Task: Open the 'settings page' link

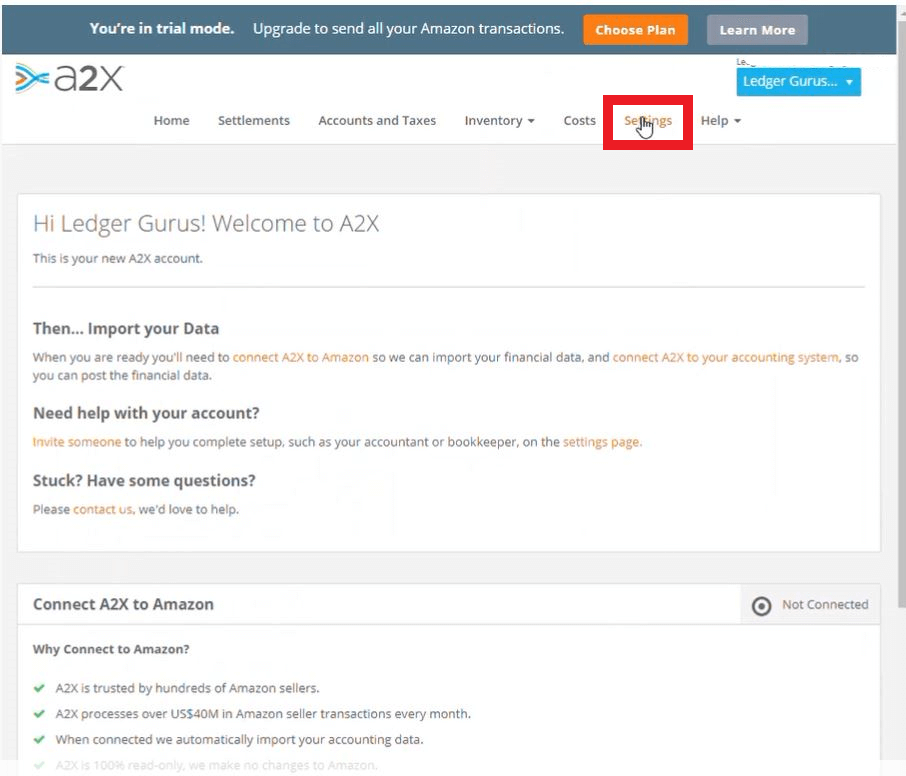Action: pos(602,442)
